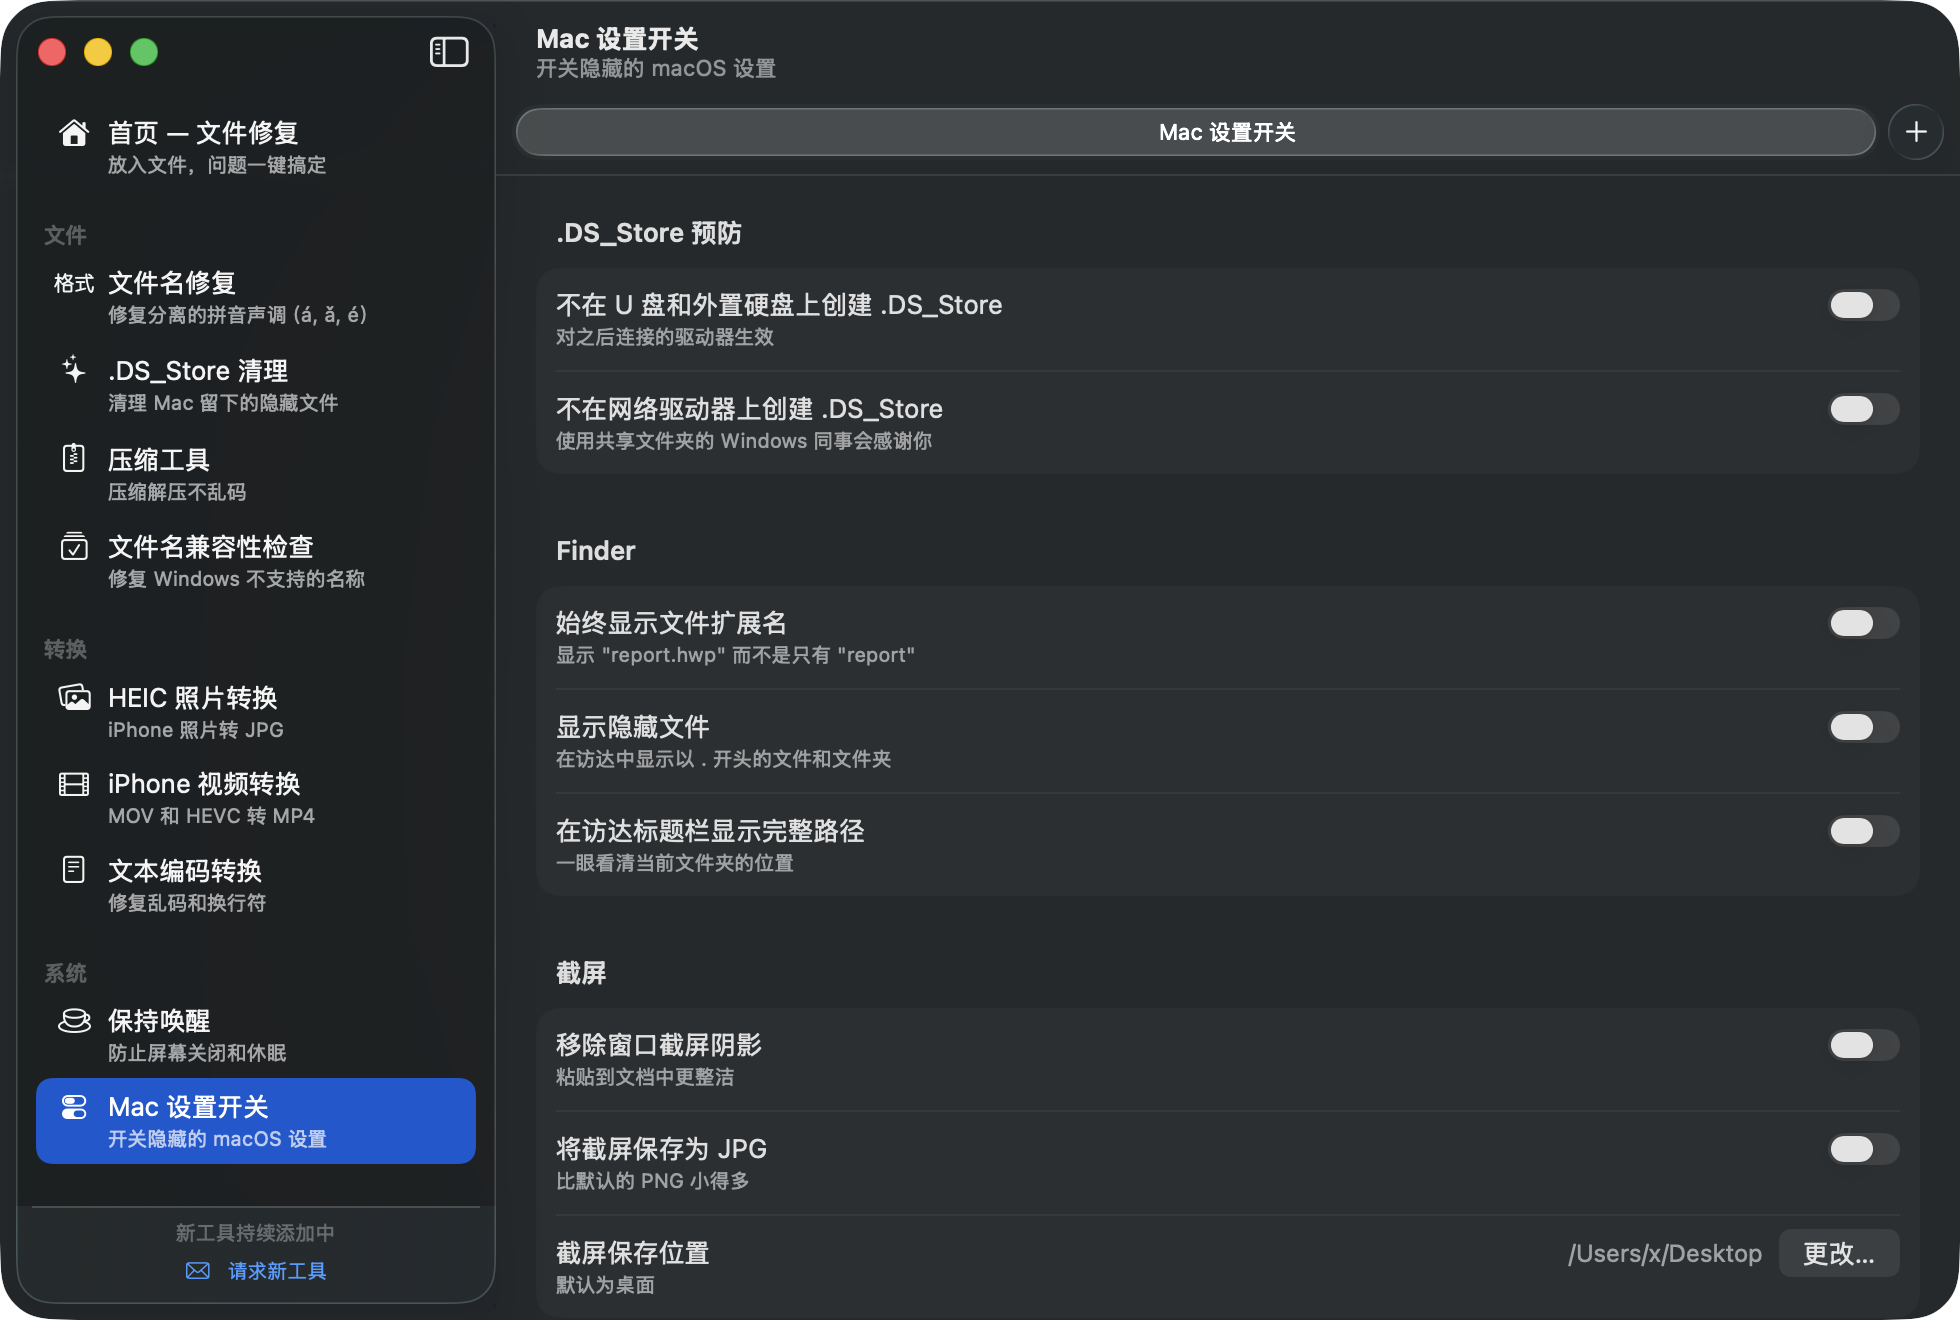Toggle 始终显示文件扩展名 switch
The width and height of the screenshot is (1960, 1320).
coord(1864,623)
